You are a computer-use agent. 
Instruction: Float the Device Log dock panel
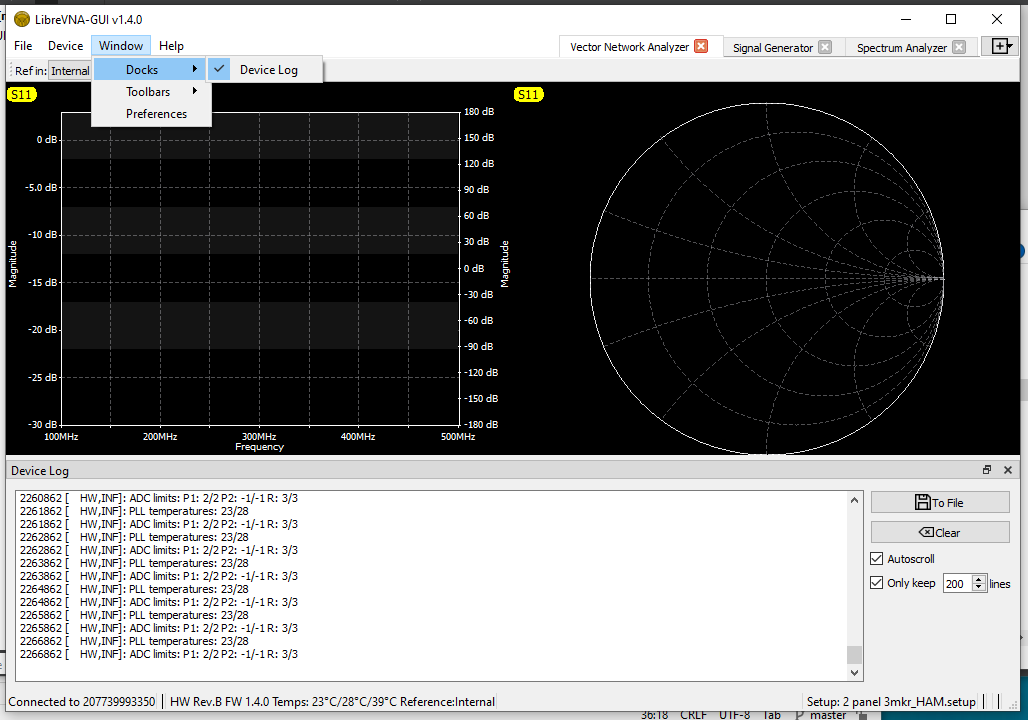[x=987, y=470]
